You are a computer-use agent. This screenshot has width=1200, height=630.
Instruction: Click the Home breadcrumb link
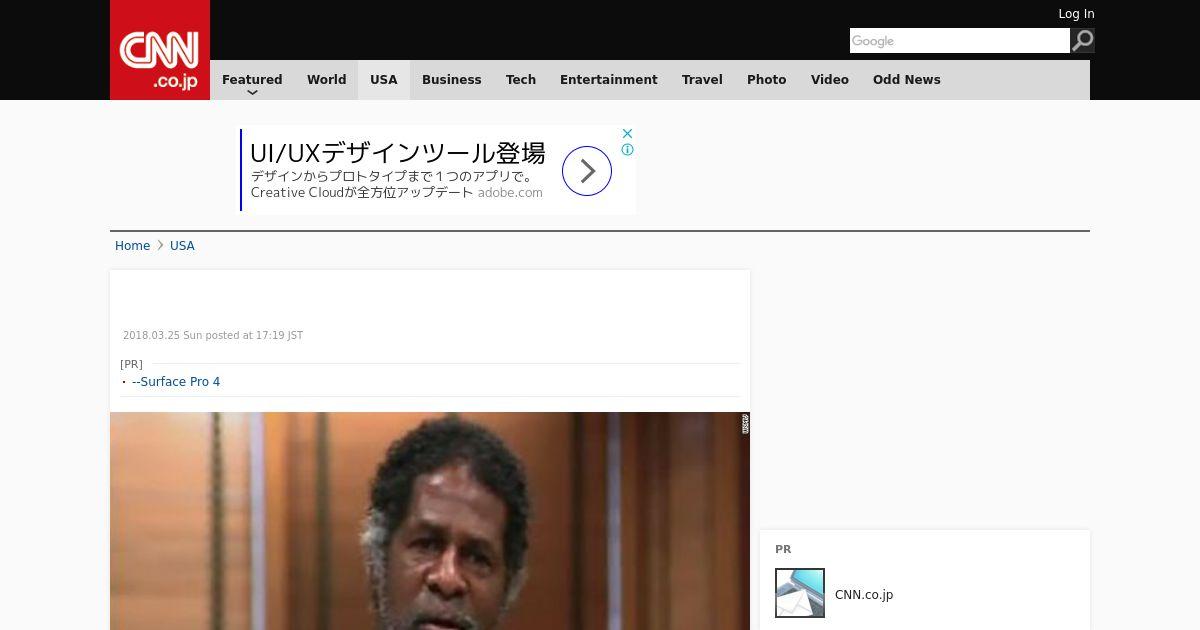point(132,246)
